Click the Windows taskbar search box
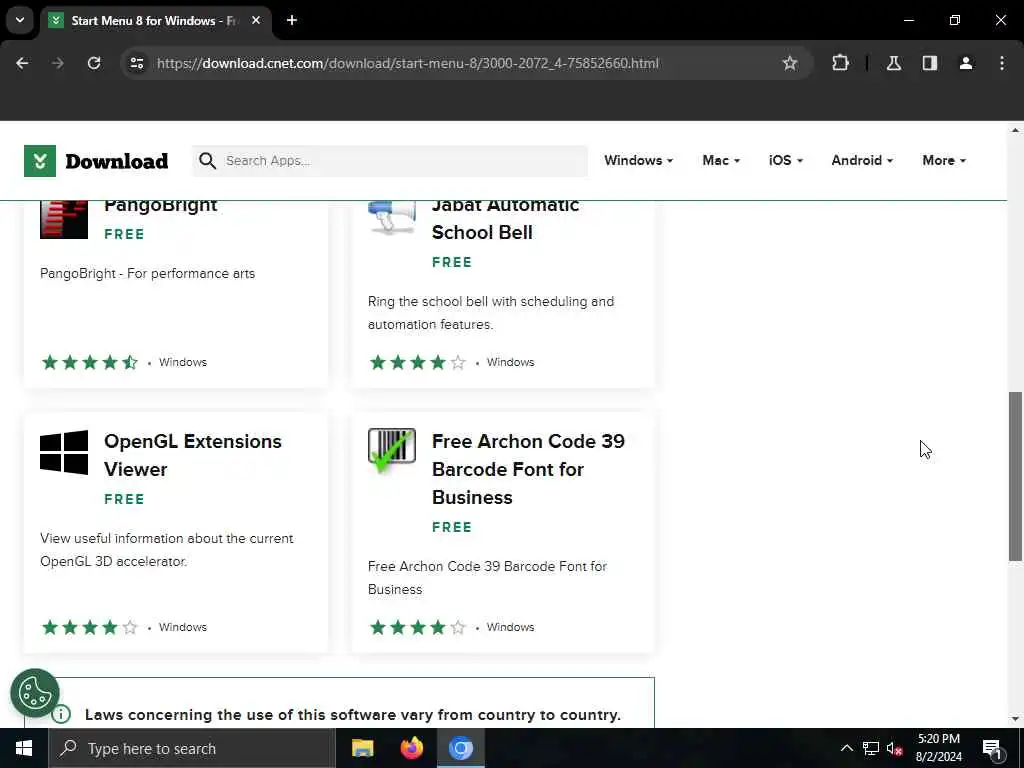 (x=192, y=748)
